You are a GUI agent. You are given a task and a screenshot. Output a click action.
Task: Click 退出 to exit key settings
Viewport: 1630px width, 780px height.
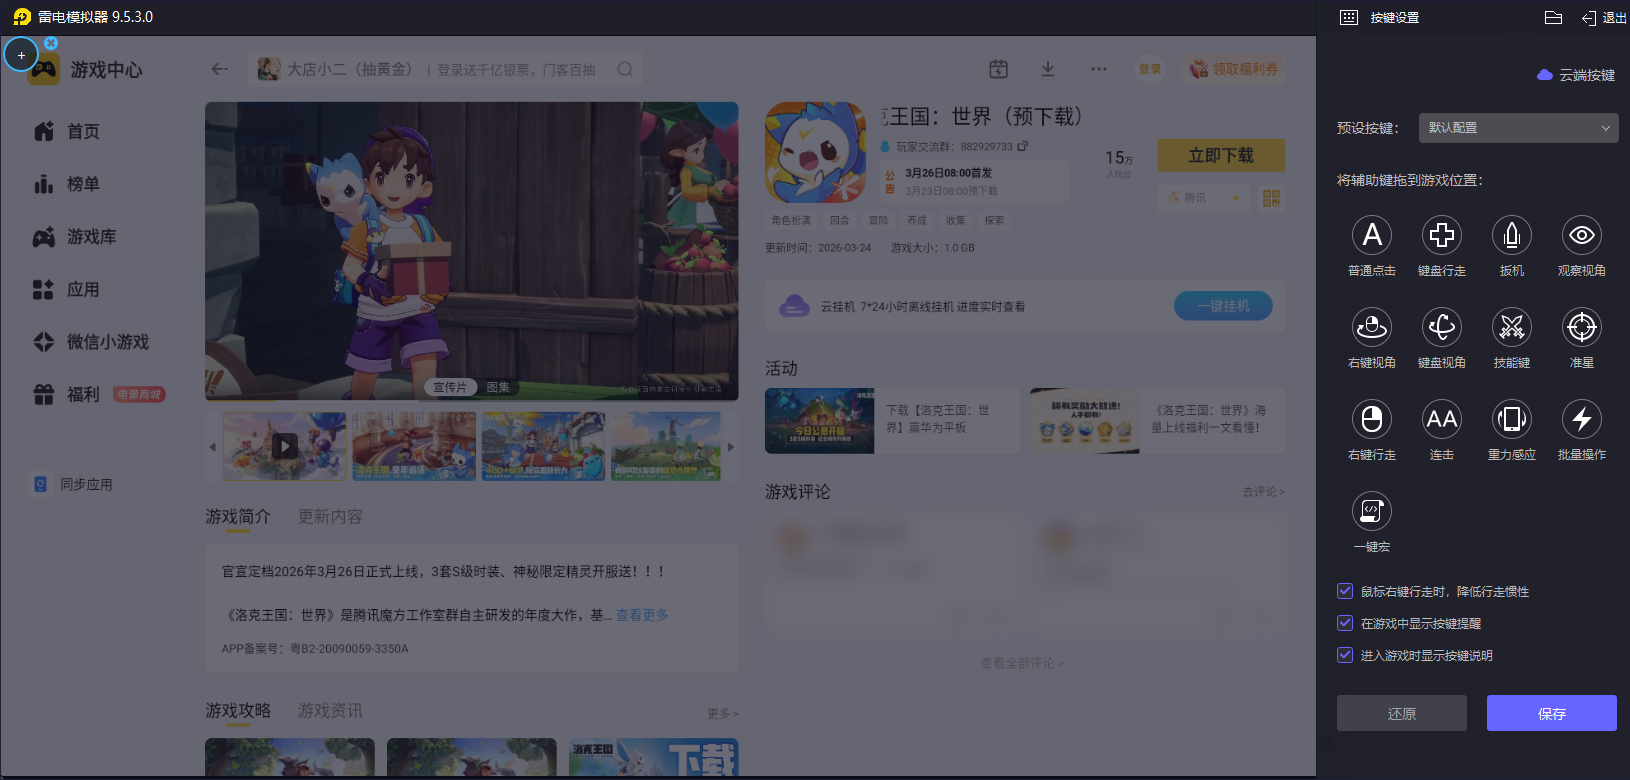[1604, 17]
